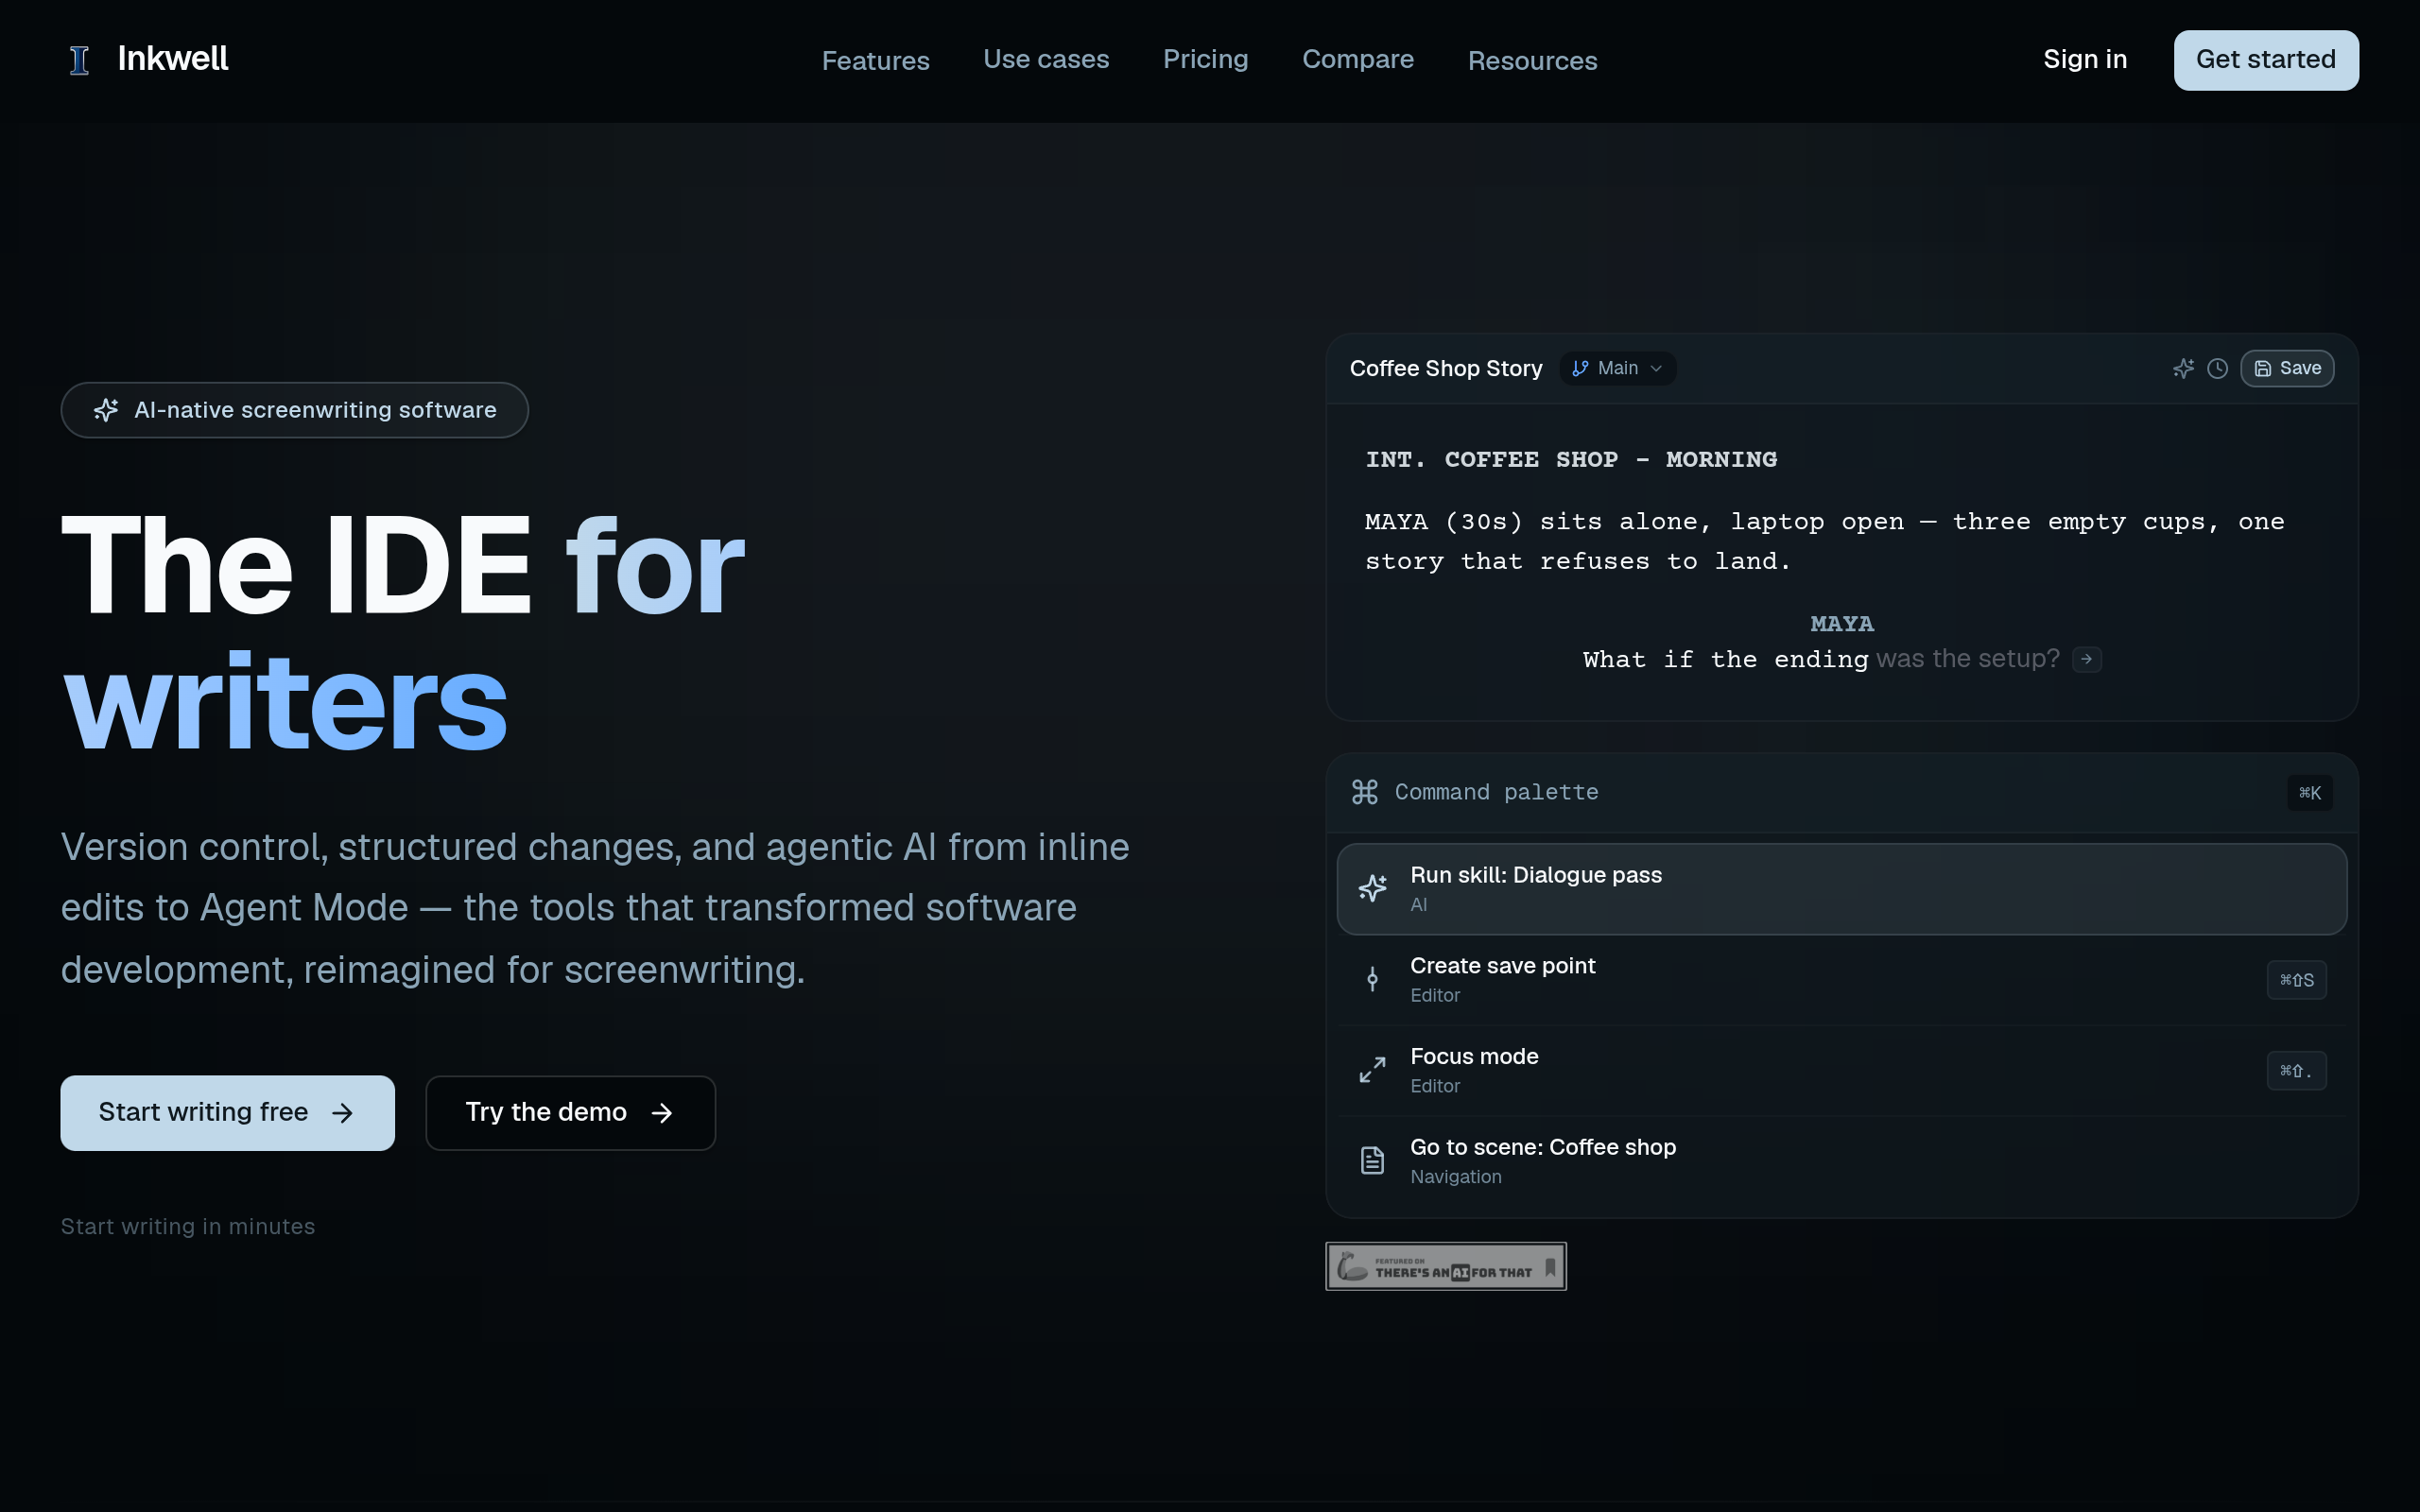This screenshot has width=2420, height=1512.
Task: Go to the Pricing page
Action: (1205, 59)
